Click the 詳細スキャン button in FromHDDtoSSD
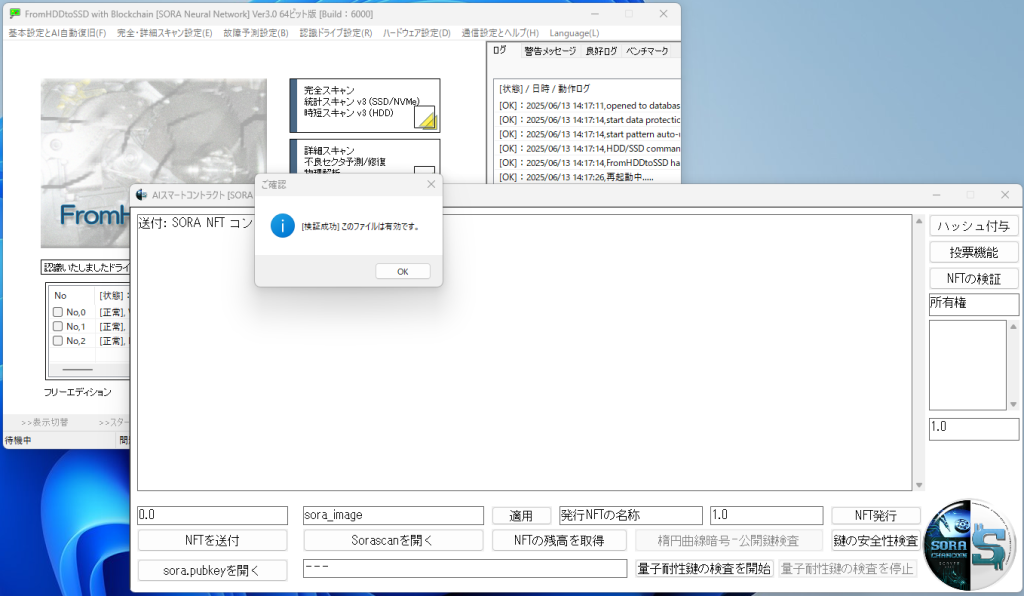 (365, 157)
